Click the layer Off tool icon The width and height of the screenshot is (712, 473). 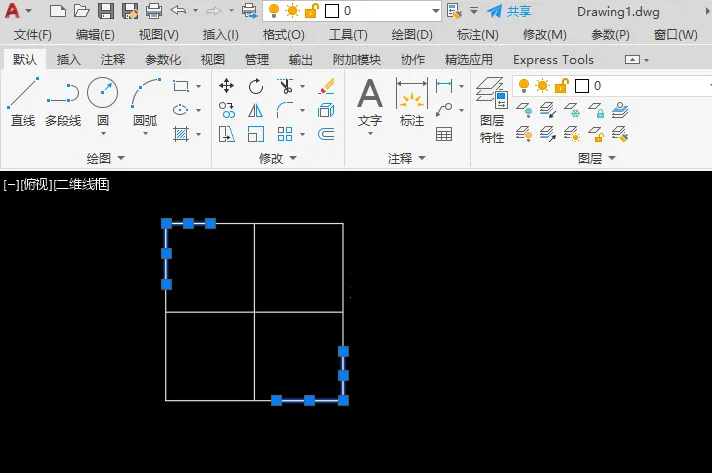click(524, 110)
